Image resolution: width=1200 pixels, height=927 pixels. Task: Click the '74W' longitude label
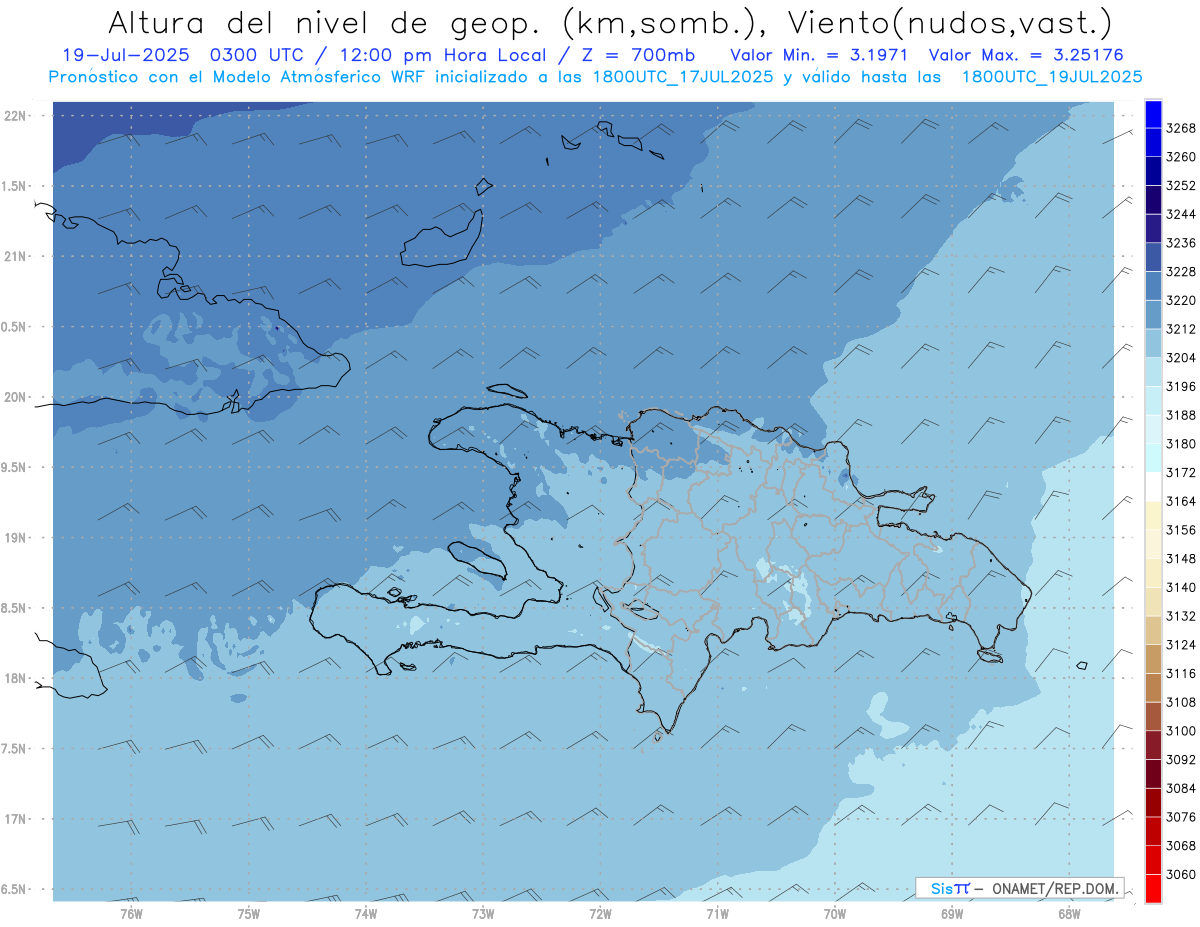366,913
